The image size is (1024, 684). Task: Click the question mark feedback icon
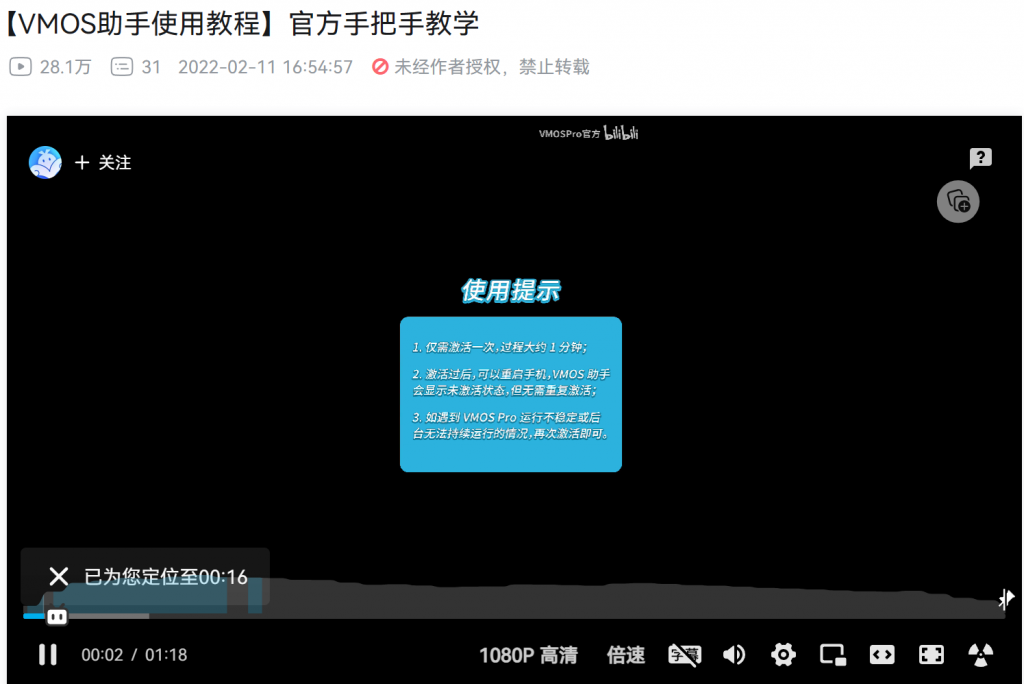point(980,158)
